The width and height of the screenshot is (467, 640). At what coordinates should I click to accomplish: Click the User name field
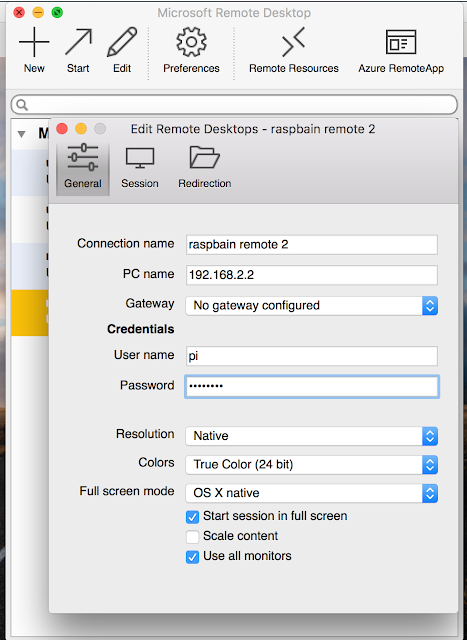click(312, 356)
